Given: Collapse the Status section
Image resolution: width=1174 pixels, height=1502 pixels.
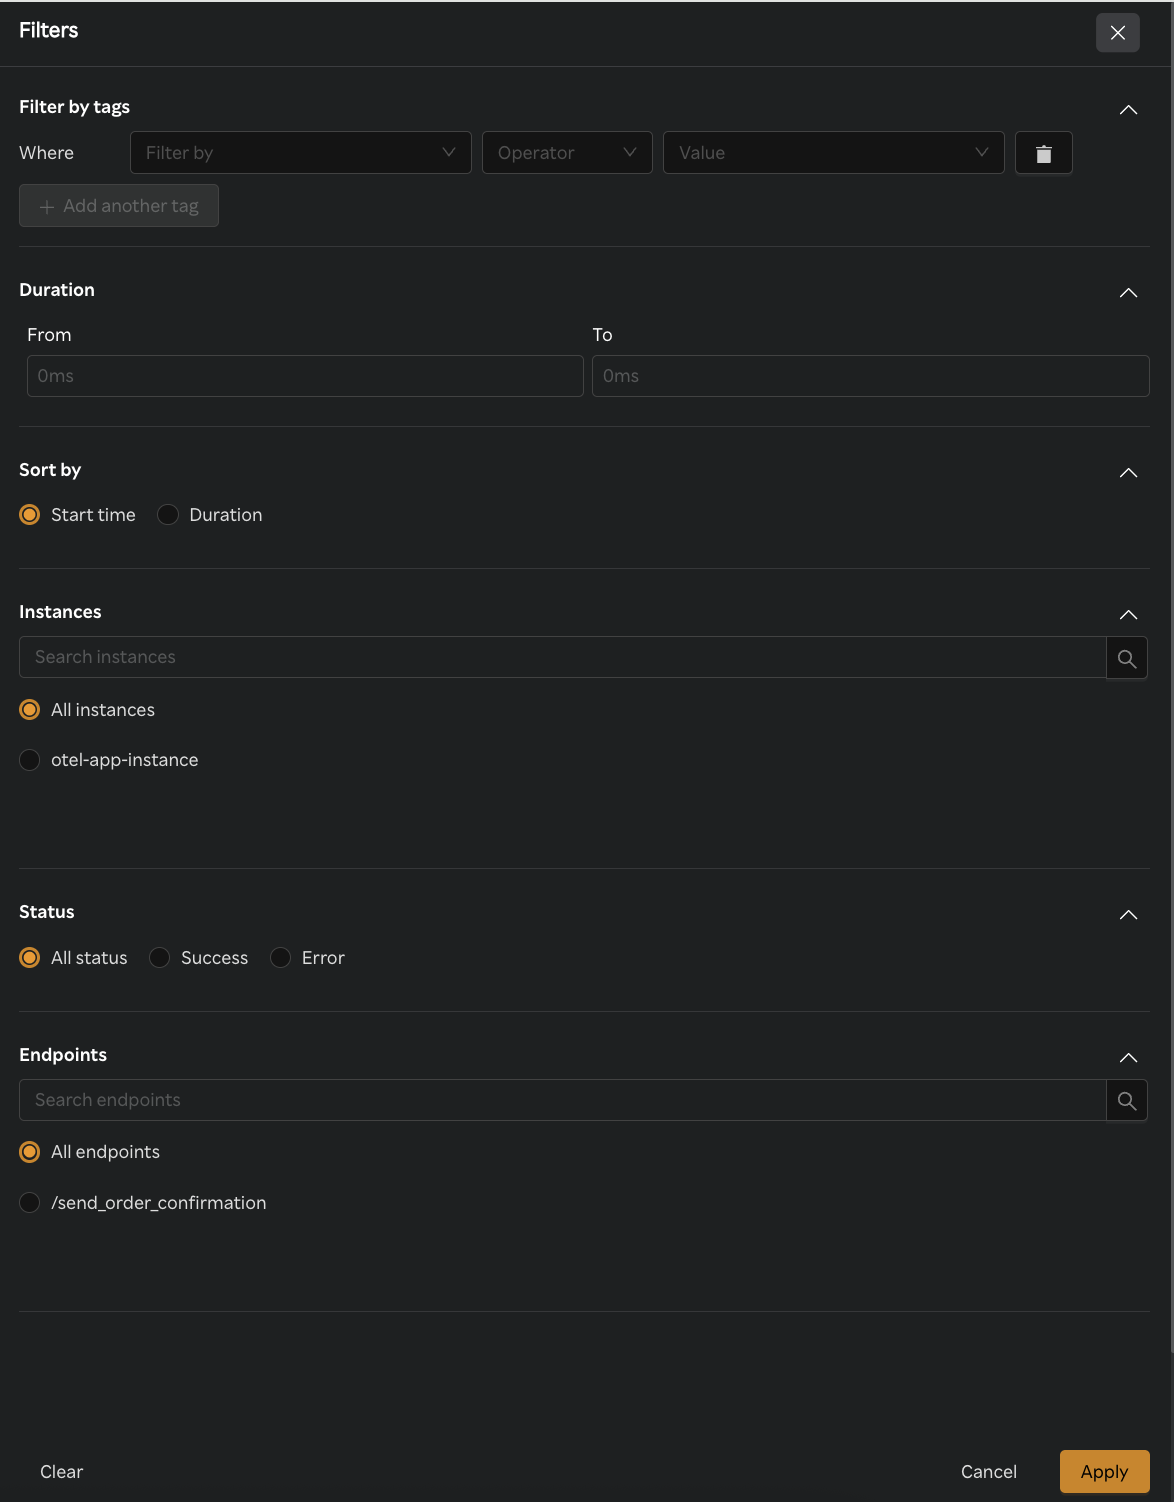Looking at the screenshot, I should tap(1128, 914).
